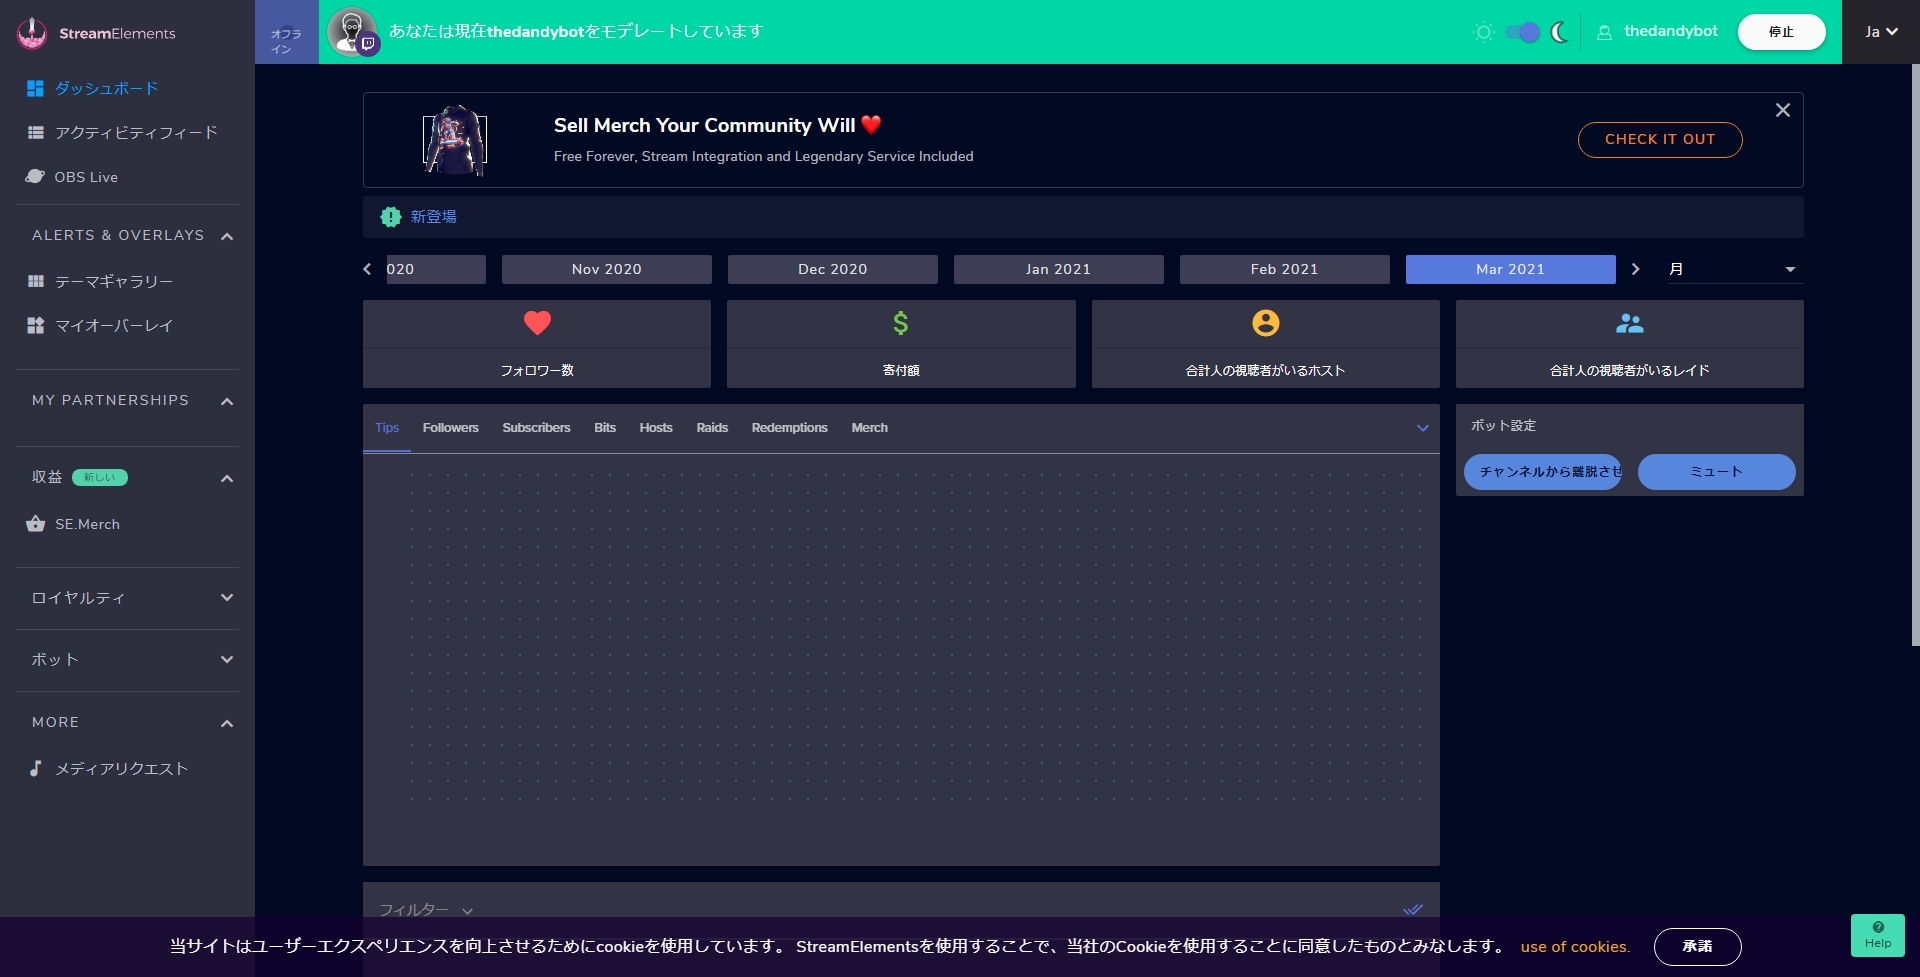
Task: Click the donations dollar icon
Action: (901, 323)
